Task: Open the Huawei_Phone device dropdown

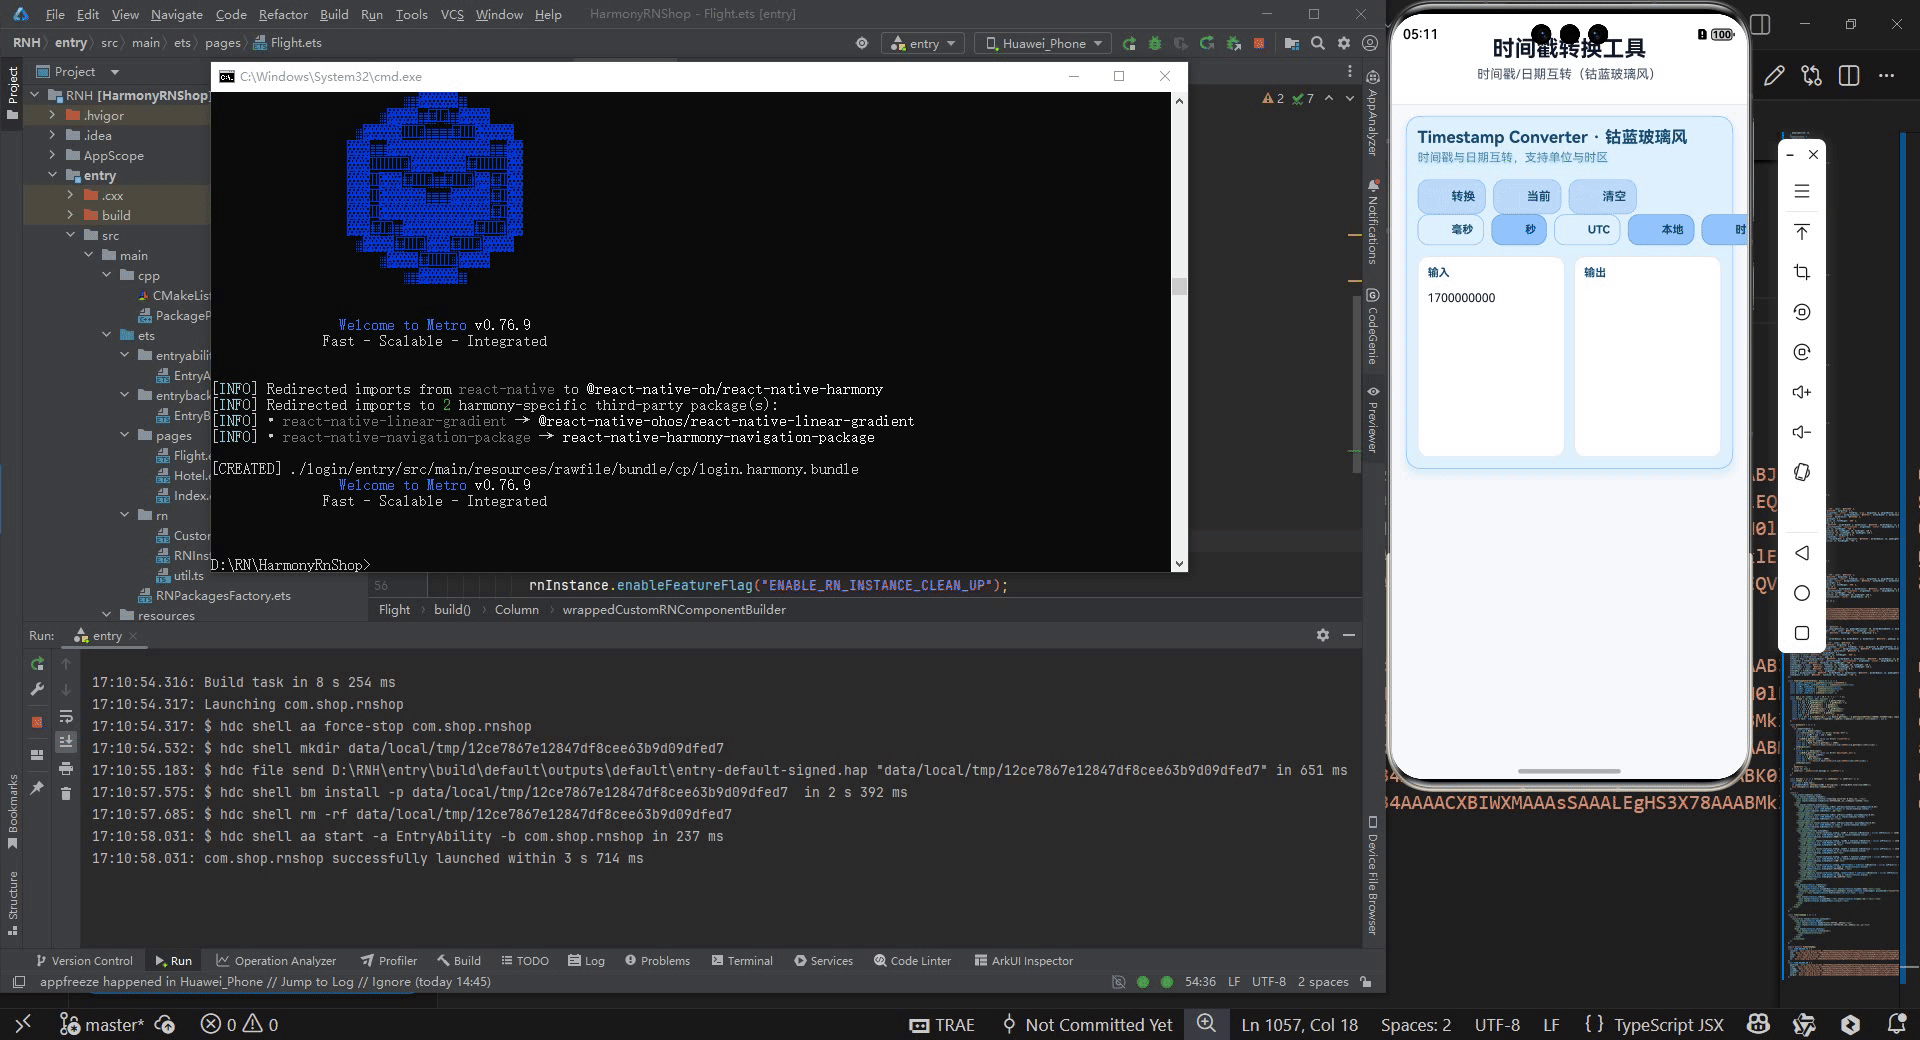Action: coord(1043,43)
